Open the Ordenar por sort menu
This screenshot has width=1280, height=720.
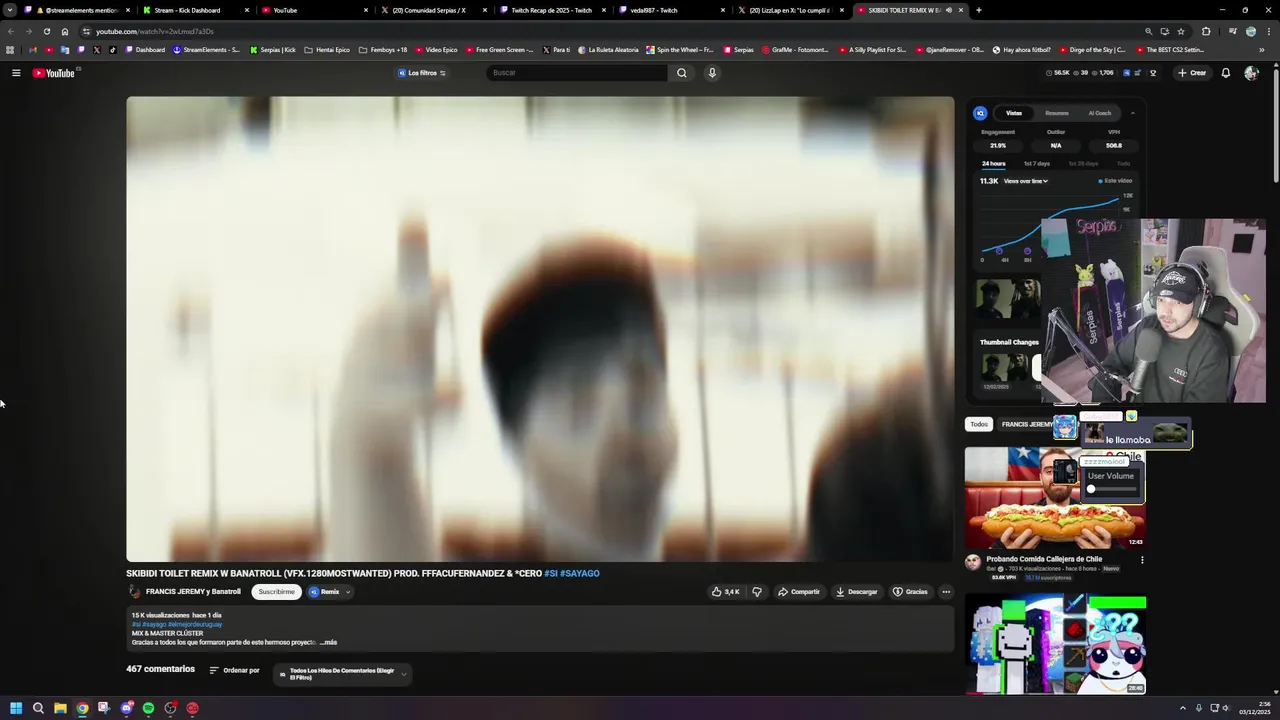pyautogui.click(x=234, y=670)
